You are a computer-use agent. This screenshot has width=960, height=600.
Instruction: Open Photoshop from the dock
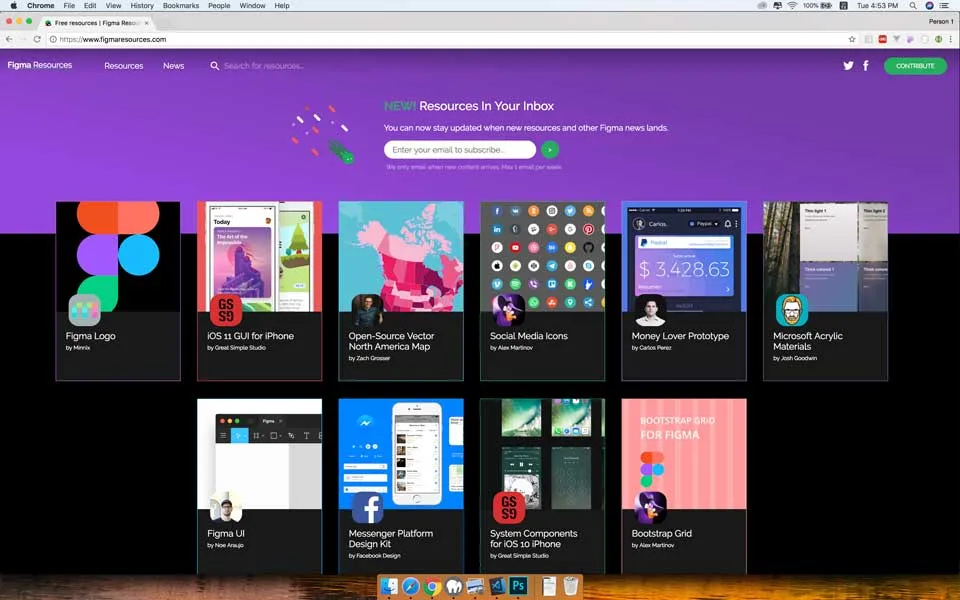(518, 588)
